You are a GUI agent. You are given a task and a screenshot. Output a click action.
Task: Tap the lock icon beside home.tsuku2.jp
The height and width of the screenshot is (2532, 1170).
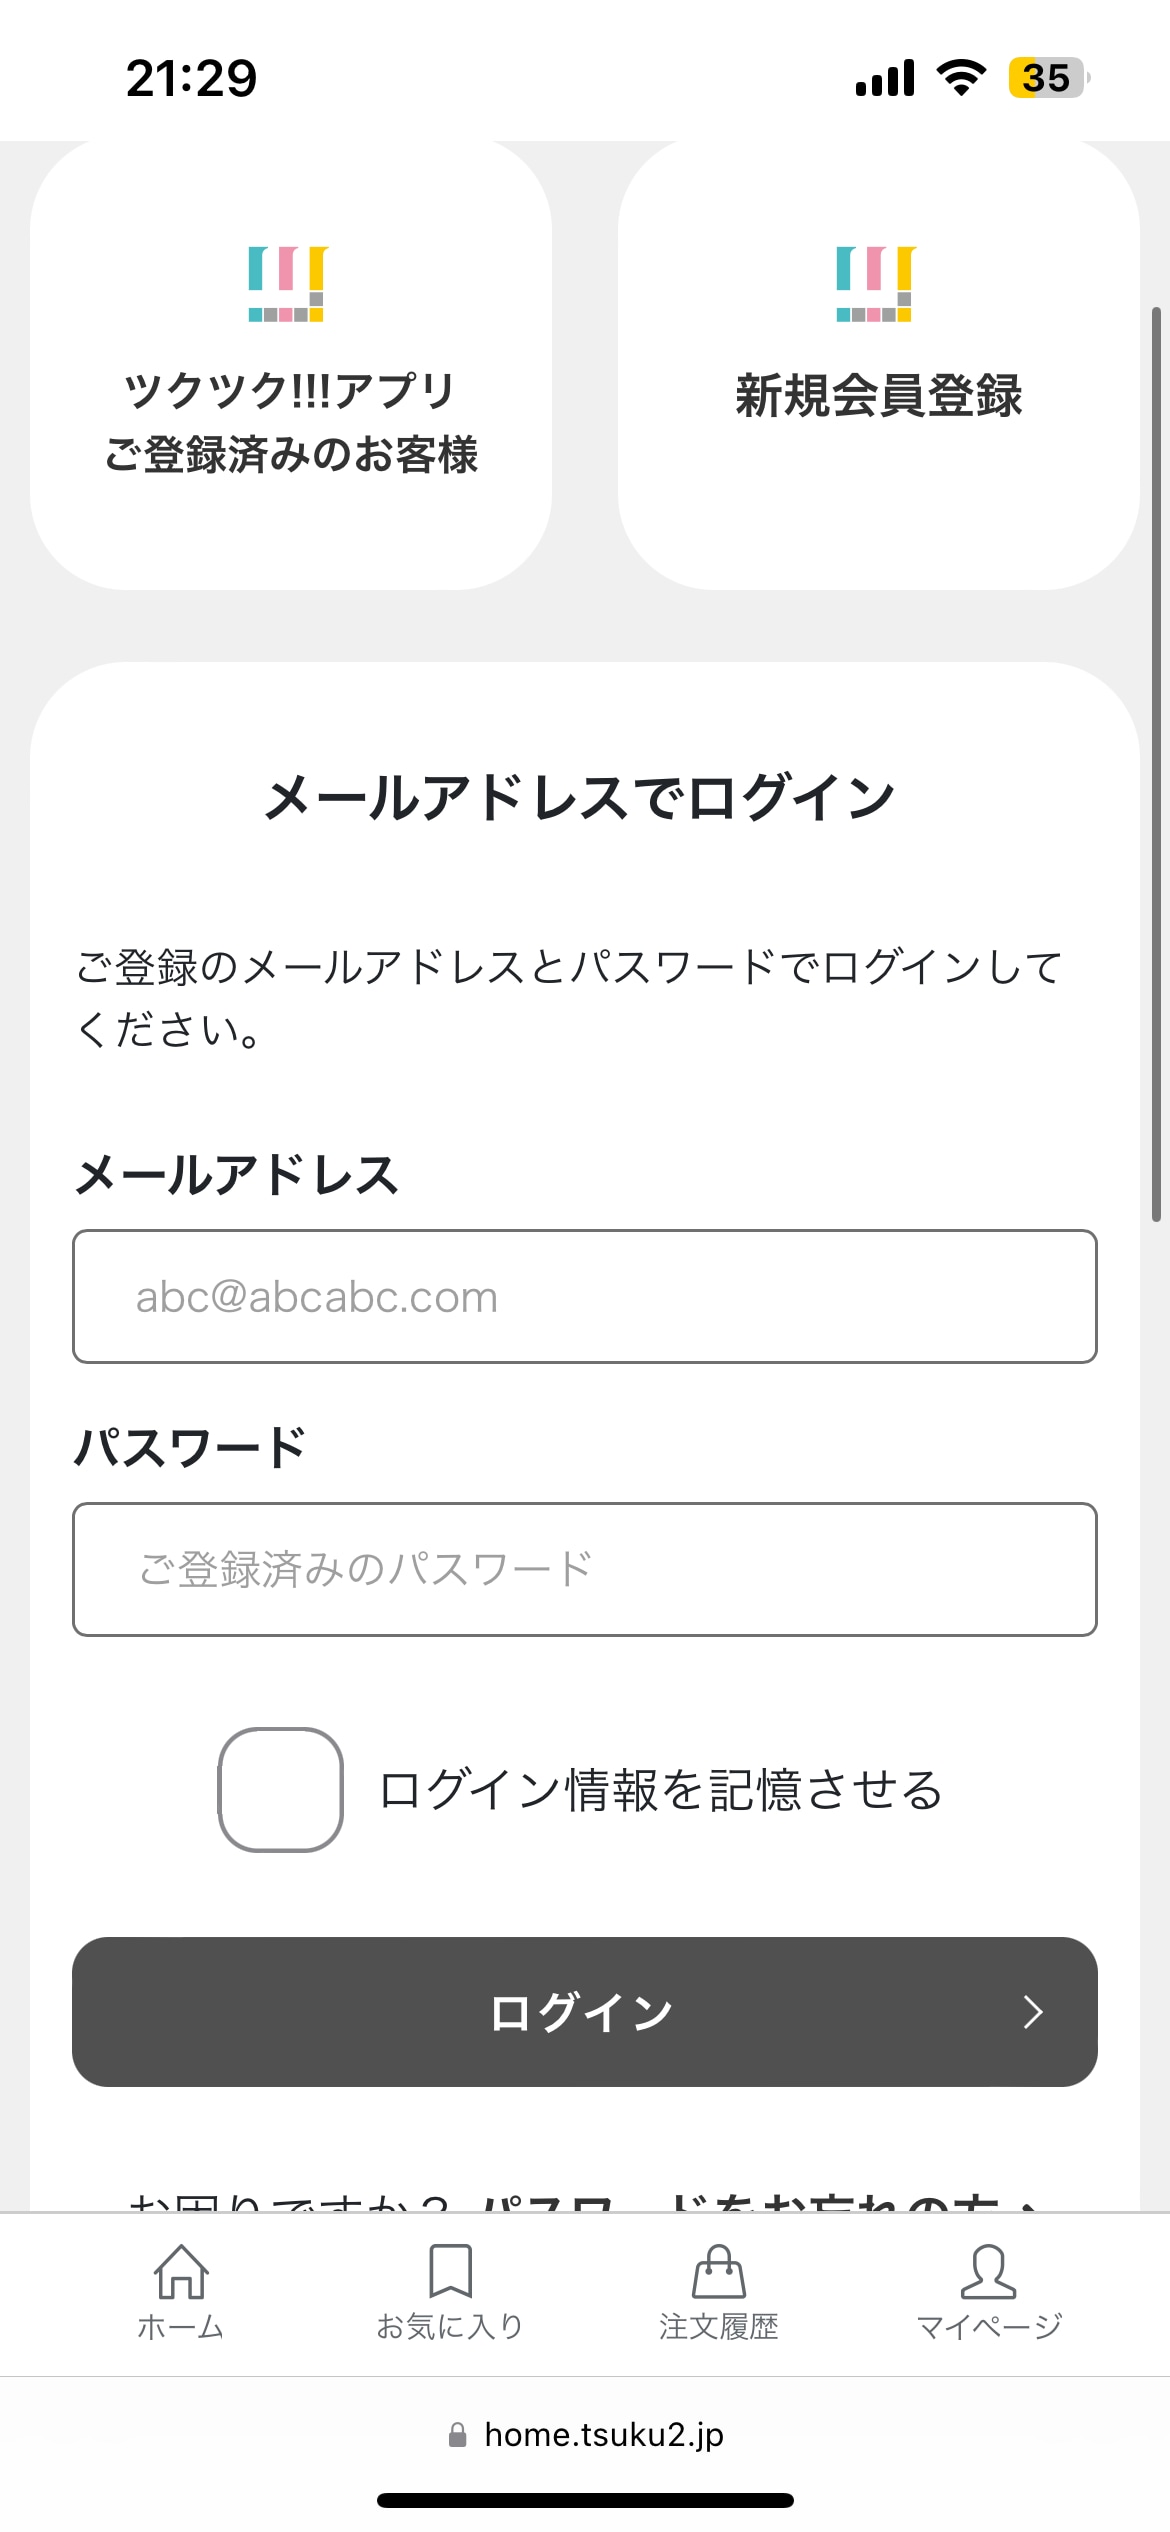click(x=457, y=2435)
